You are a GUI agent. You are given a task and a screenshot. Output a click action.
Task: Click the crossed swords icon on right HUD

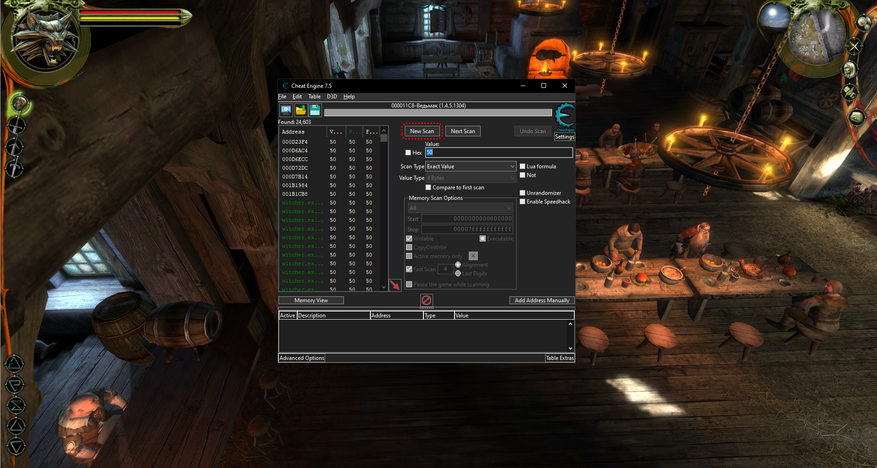pyautogui.click(x=855, y=46)
